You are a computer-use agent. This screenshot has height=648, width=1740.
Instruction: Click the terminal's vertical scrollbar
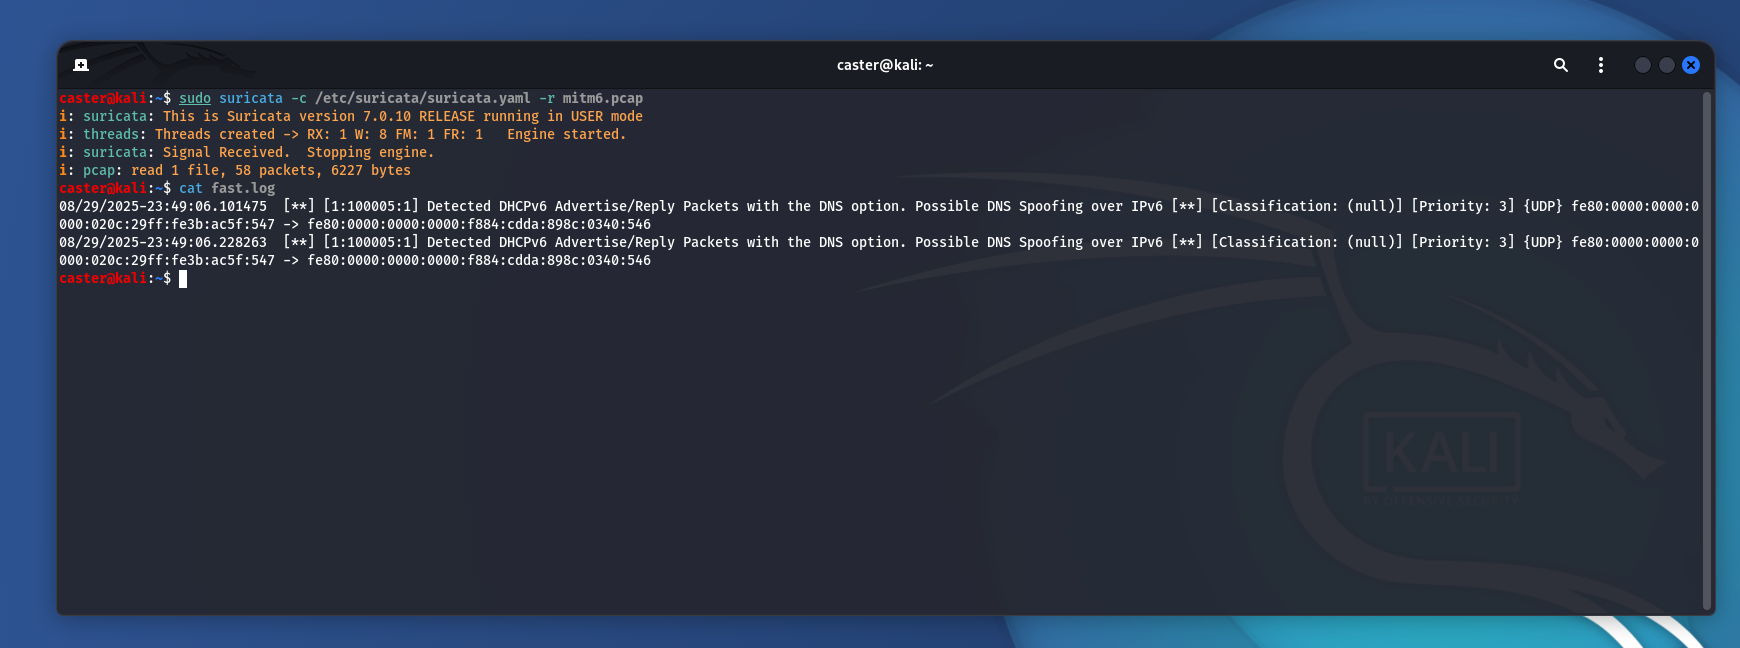click(1707, 350)
